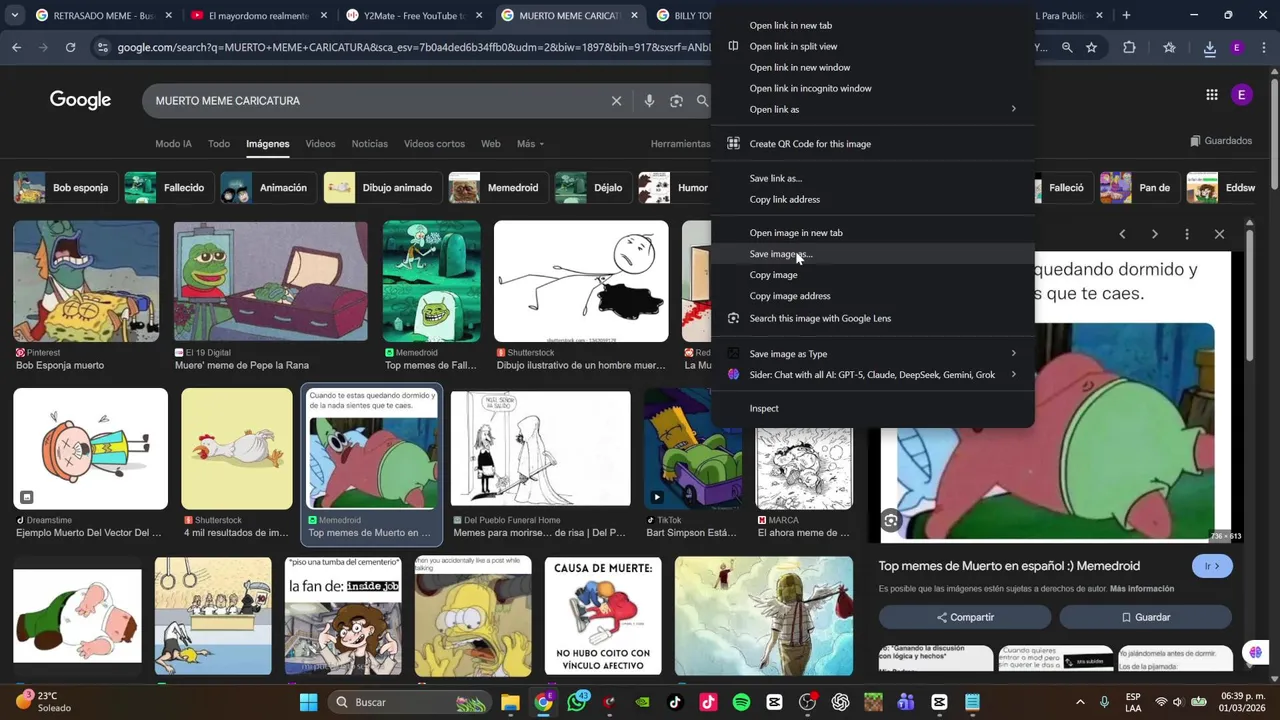Click the search magnifier icon
Viewport: 1280px width, 720px height.
tap(703, 101)
